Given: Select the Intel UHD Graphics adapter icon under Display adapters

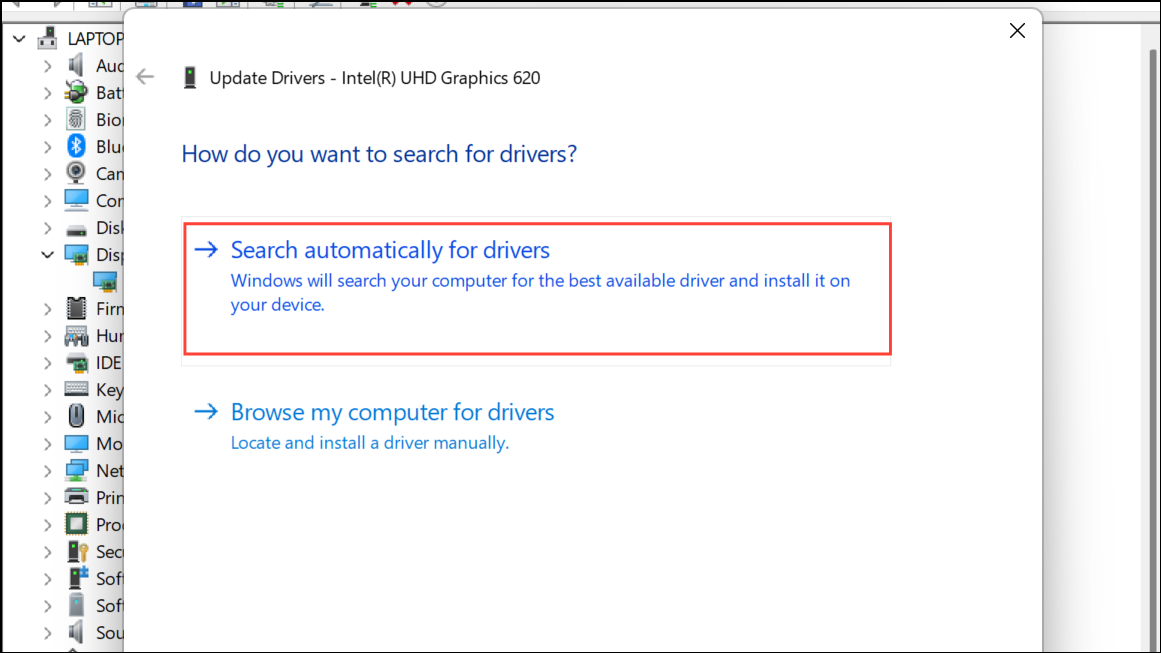Looking at the screenshot, I should [104, 281].
